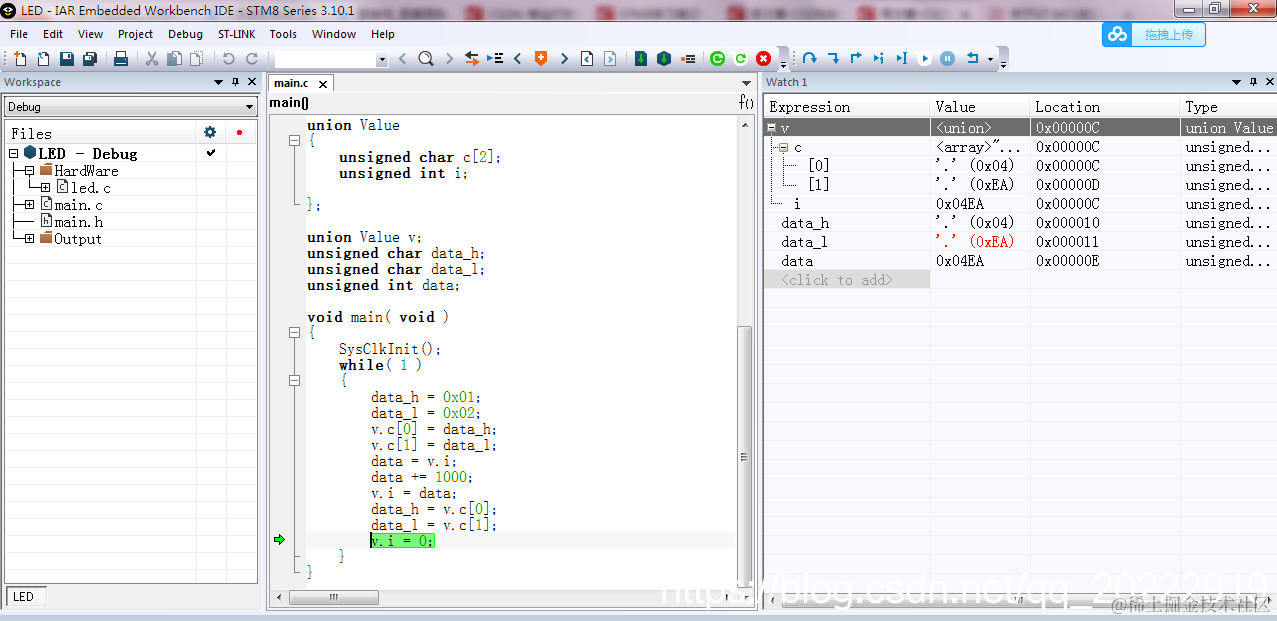Click the Step Out debug icon

(x=856, y=58)
